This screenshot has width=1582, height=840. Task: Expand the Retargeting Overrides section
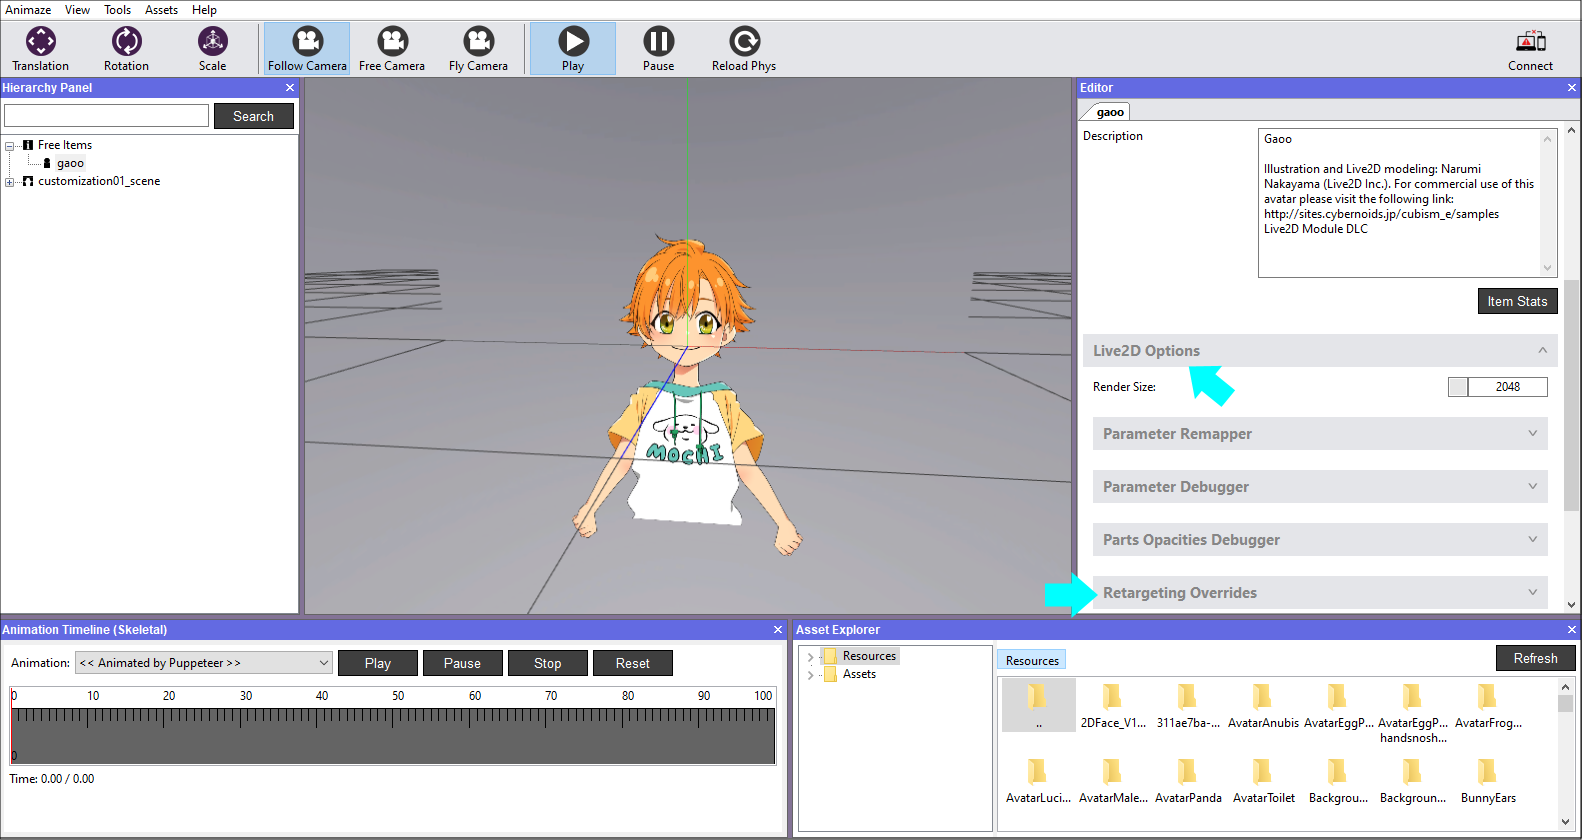[1320, 593]
